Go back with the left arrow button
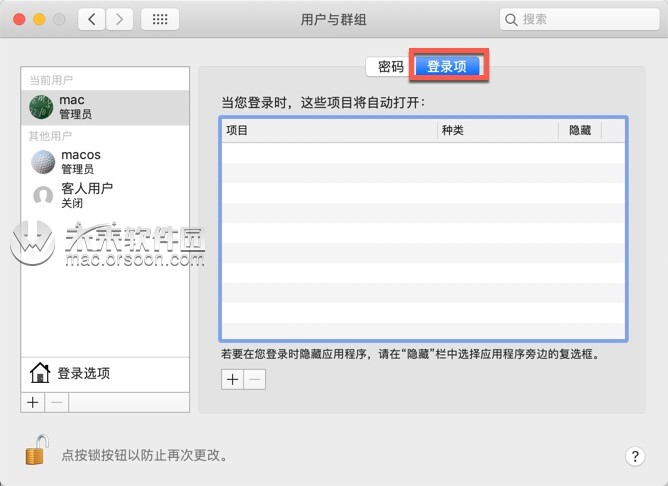 [92, 19]
